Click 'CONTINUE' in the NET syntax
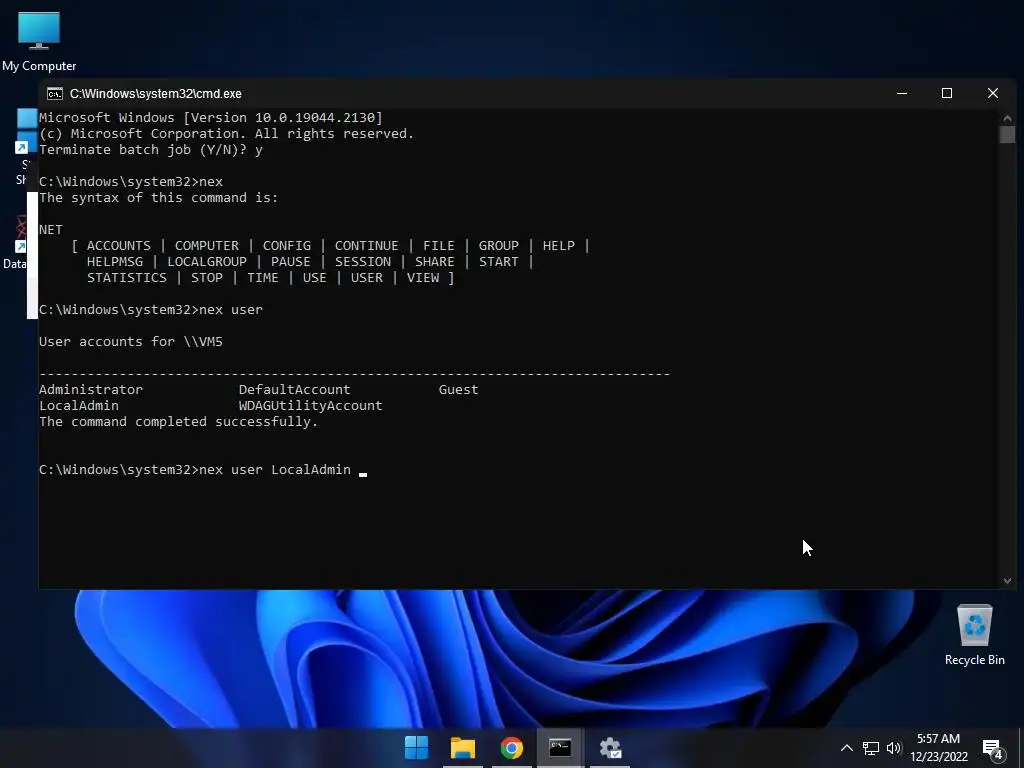 pos(366,246)
